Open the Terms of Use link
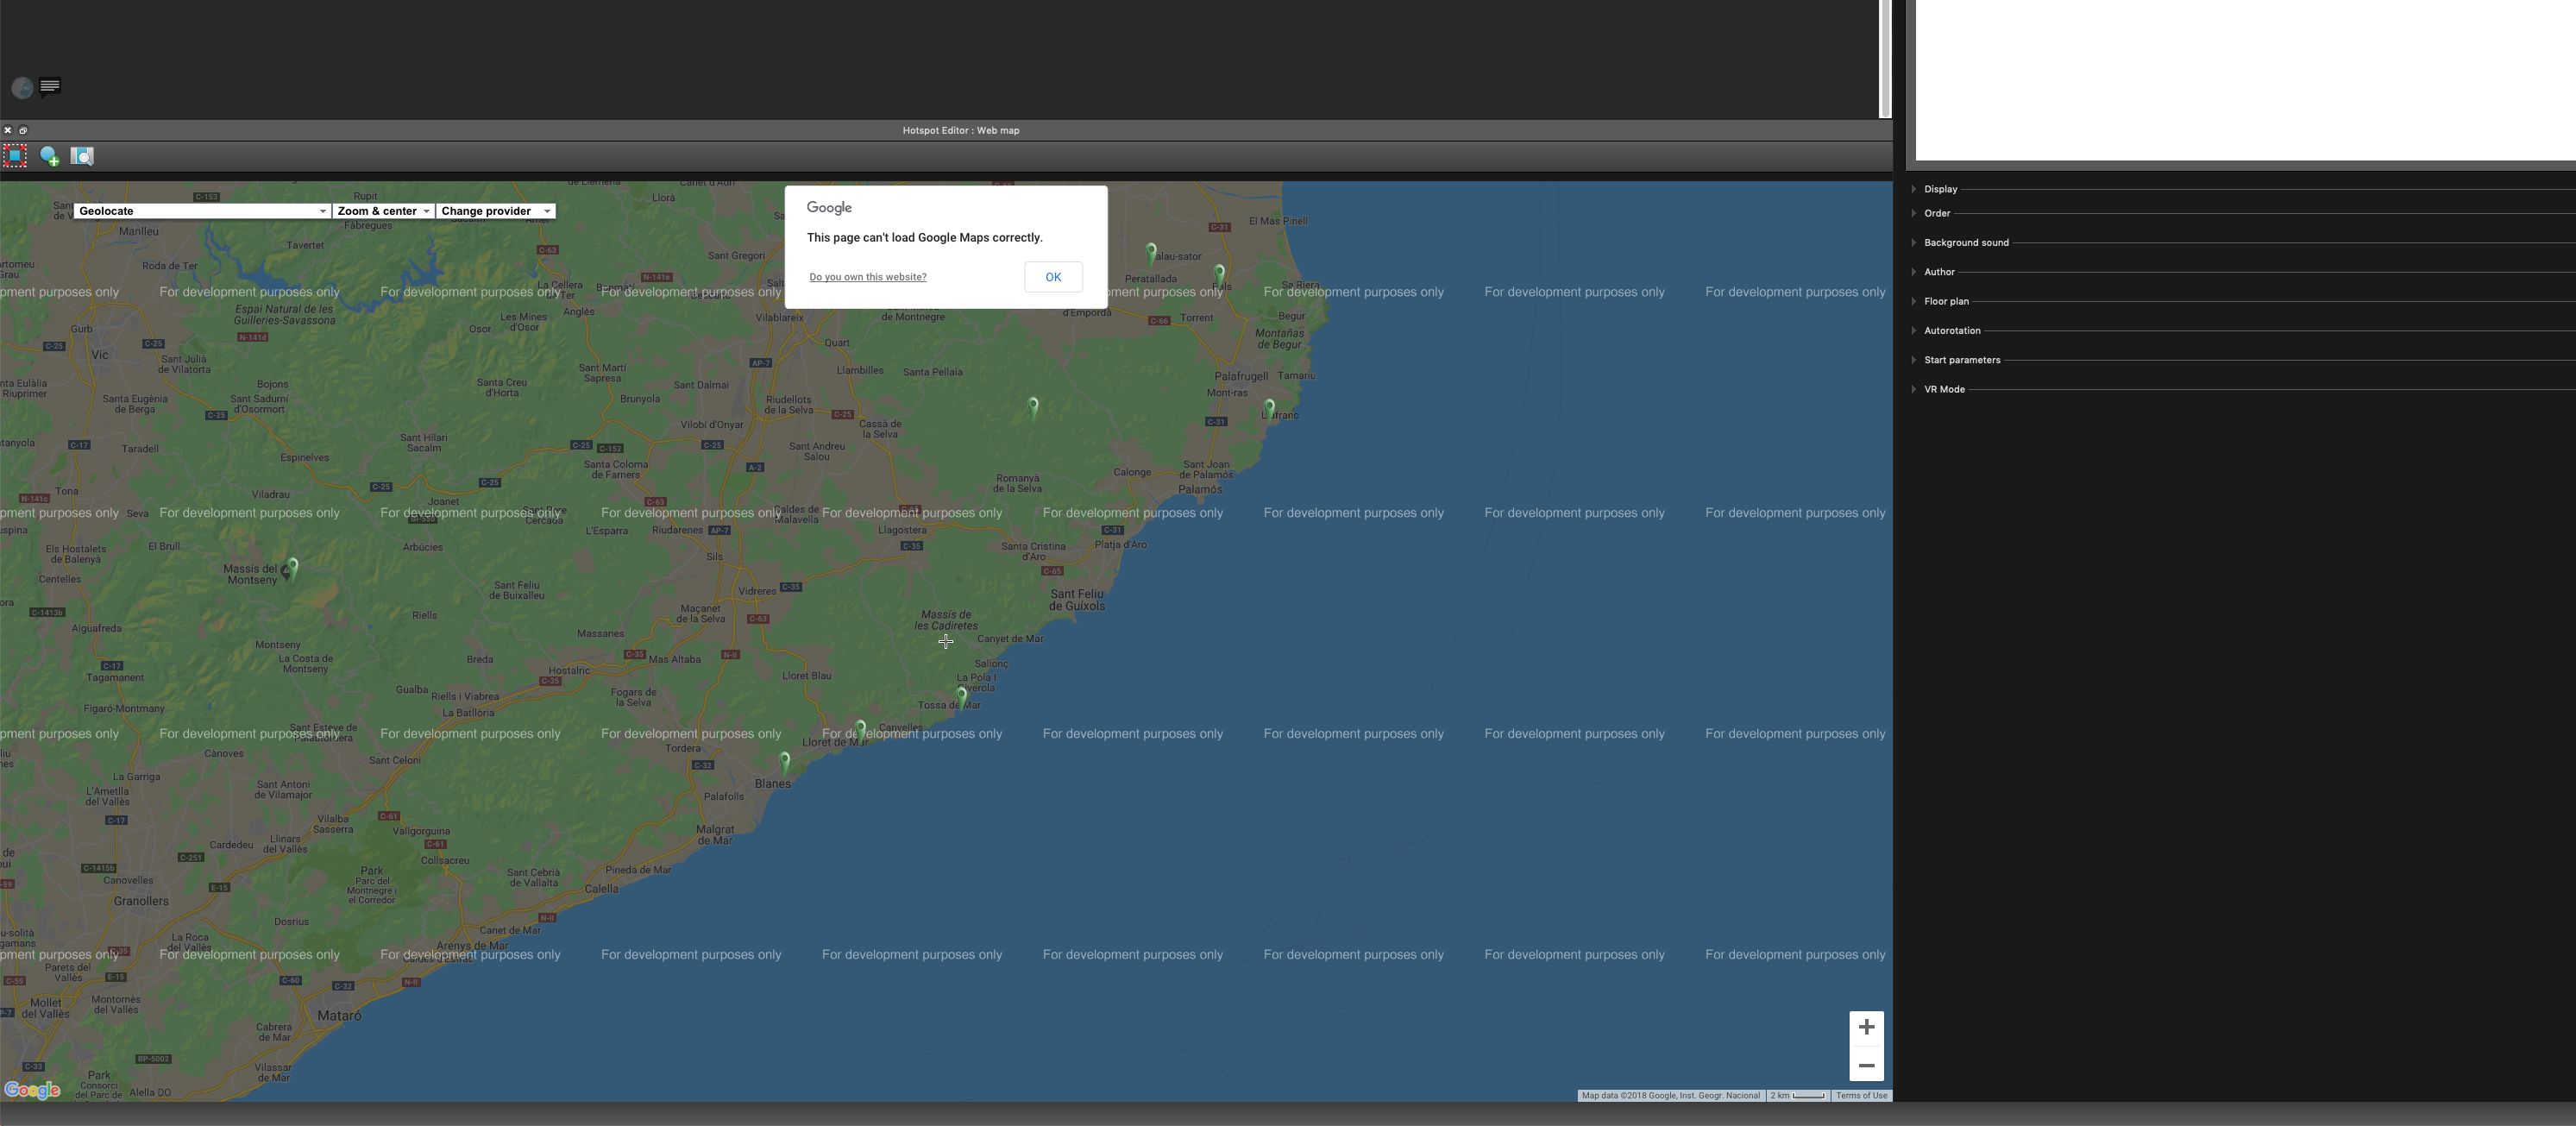The width and height of the screenshot is (2576, 1126). [x=1861, y=1096]
